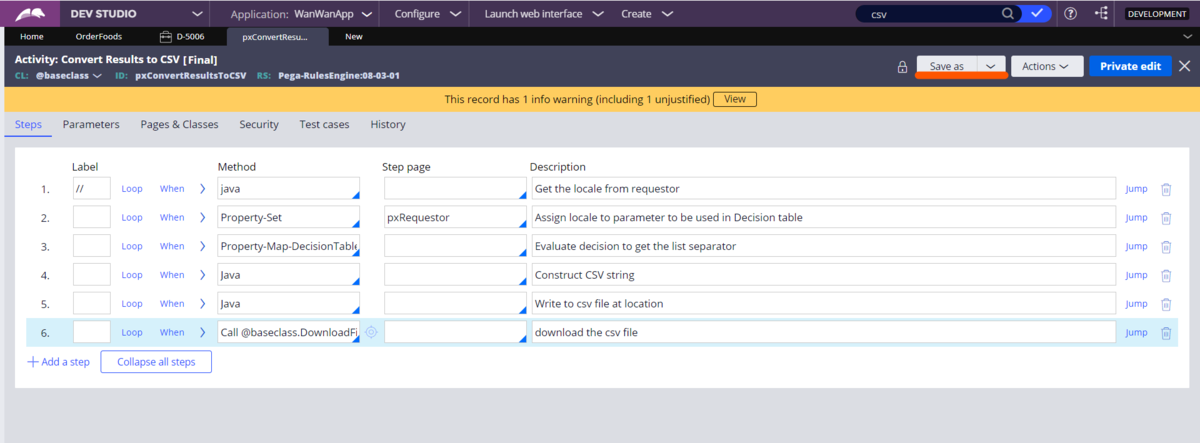Delete step 2 using trash icon
The height and width of the screenshot is (443, 1200).
(1165, 217)
